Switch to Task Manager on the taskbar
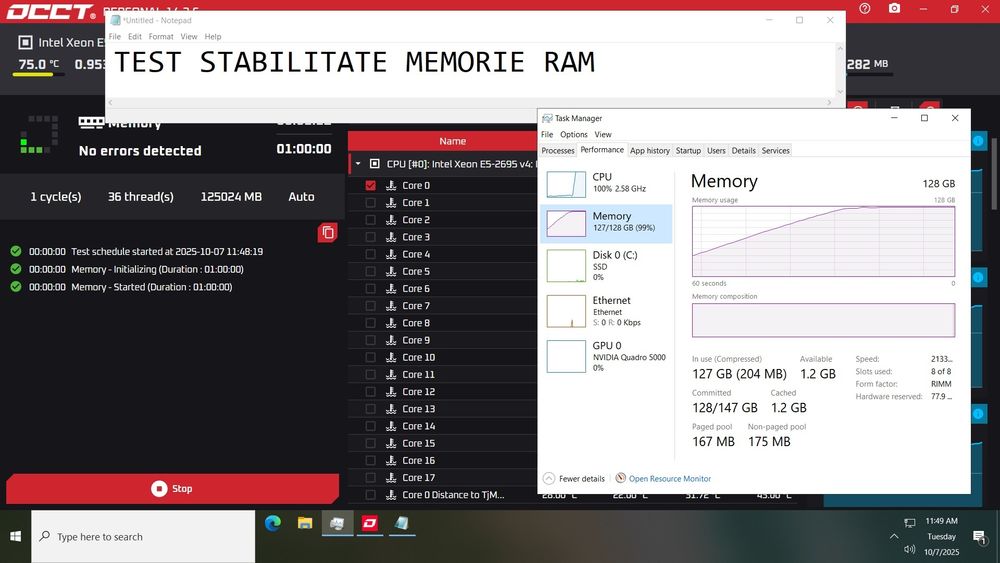 337,523
